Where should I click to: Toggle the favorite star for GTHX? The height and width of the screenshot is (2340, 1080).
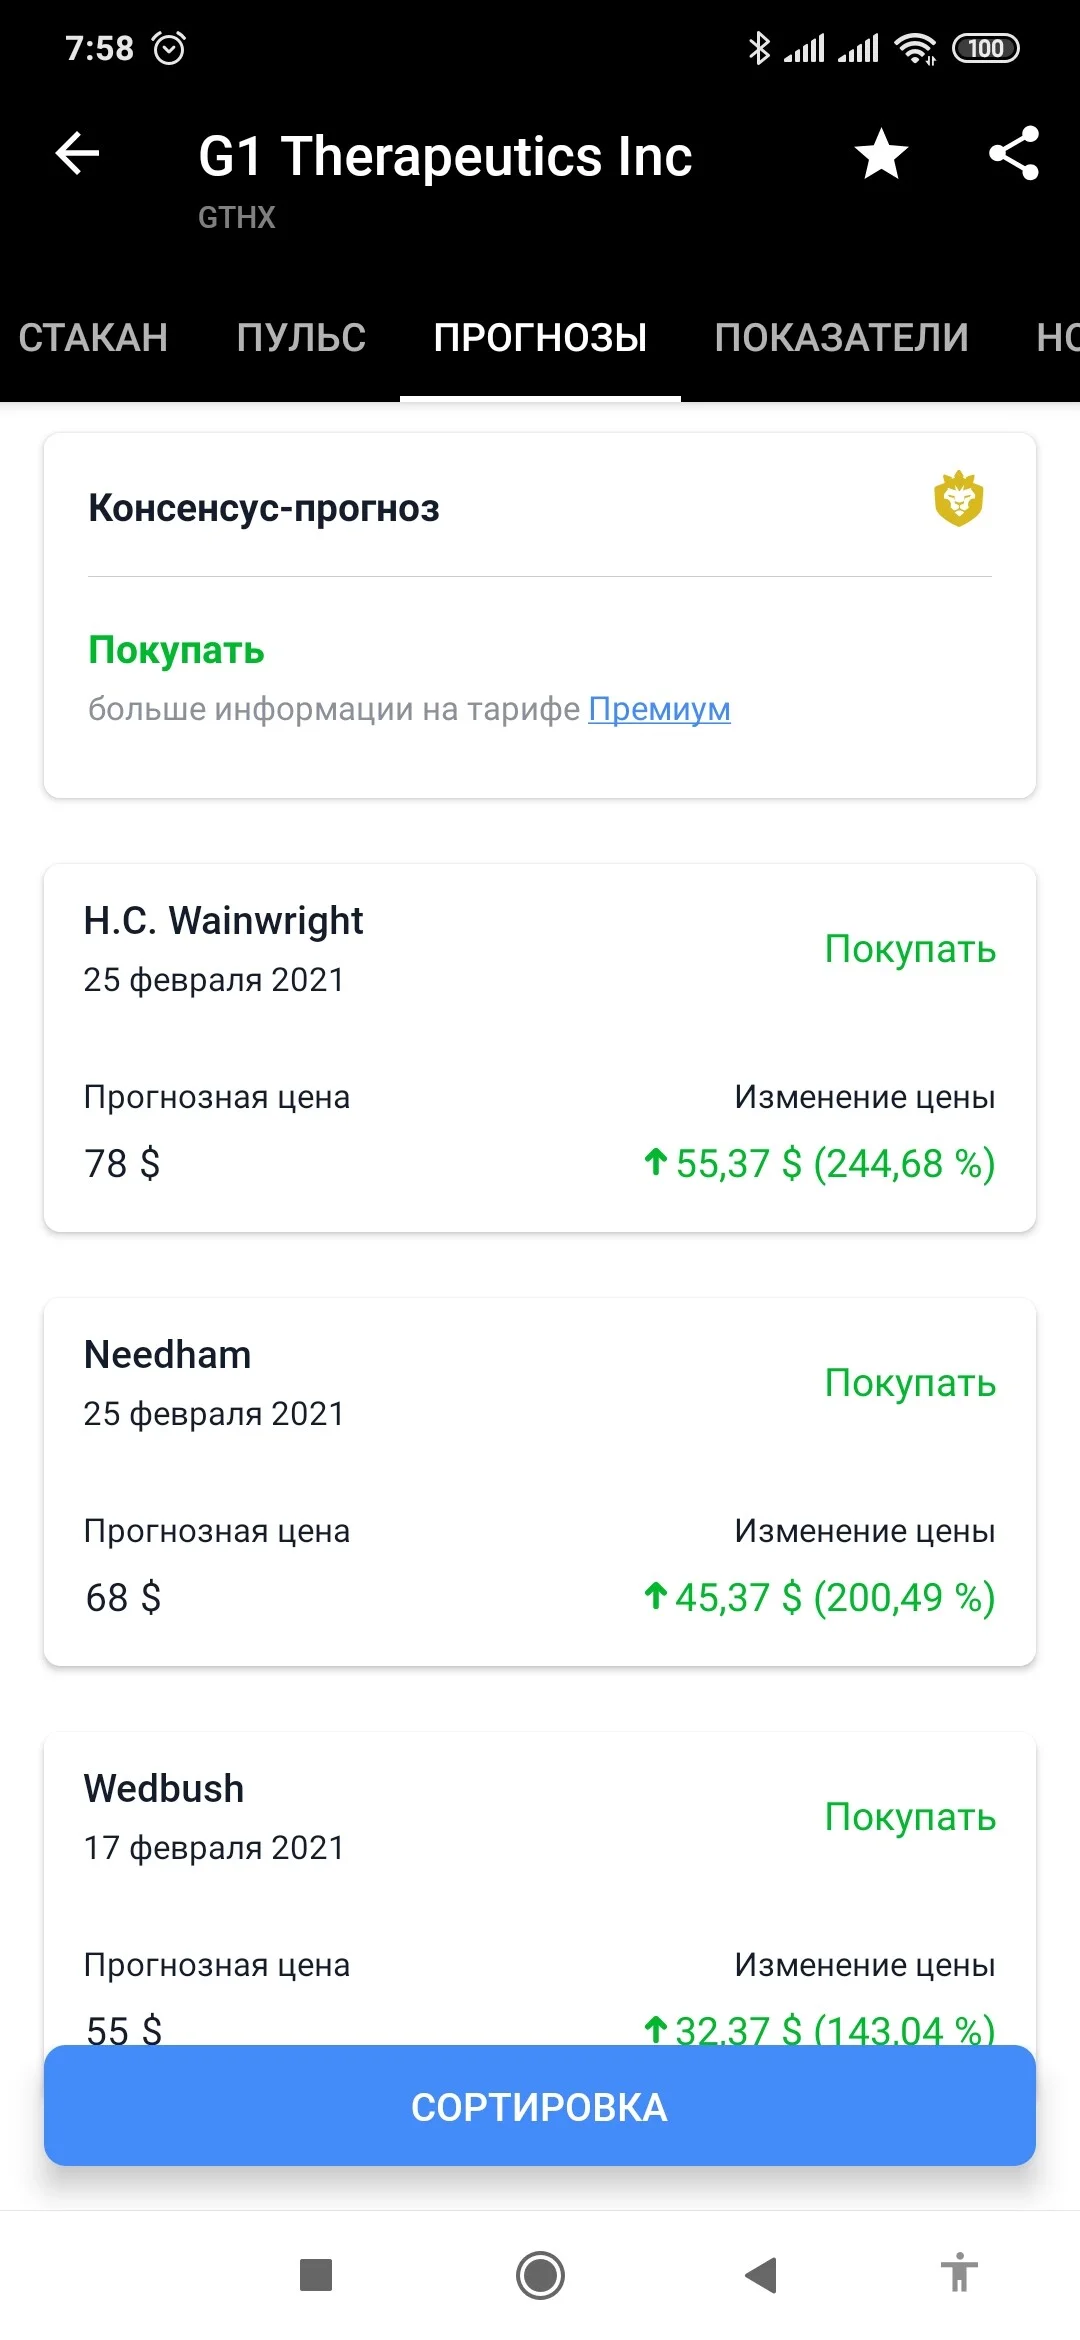(881, 155)
